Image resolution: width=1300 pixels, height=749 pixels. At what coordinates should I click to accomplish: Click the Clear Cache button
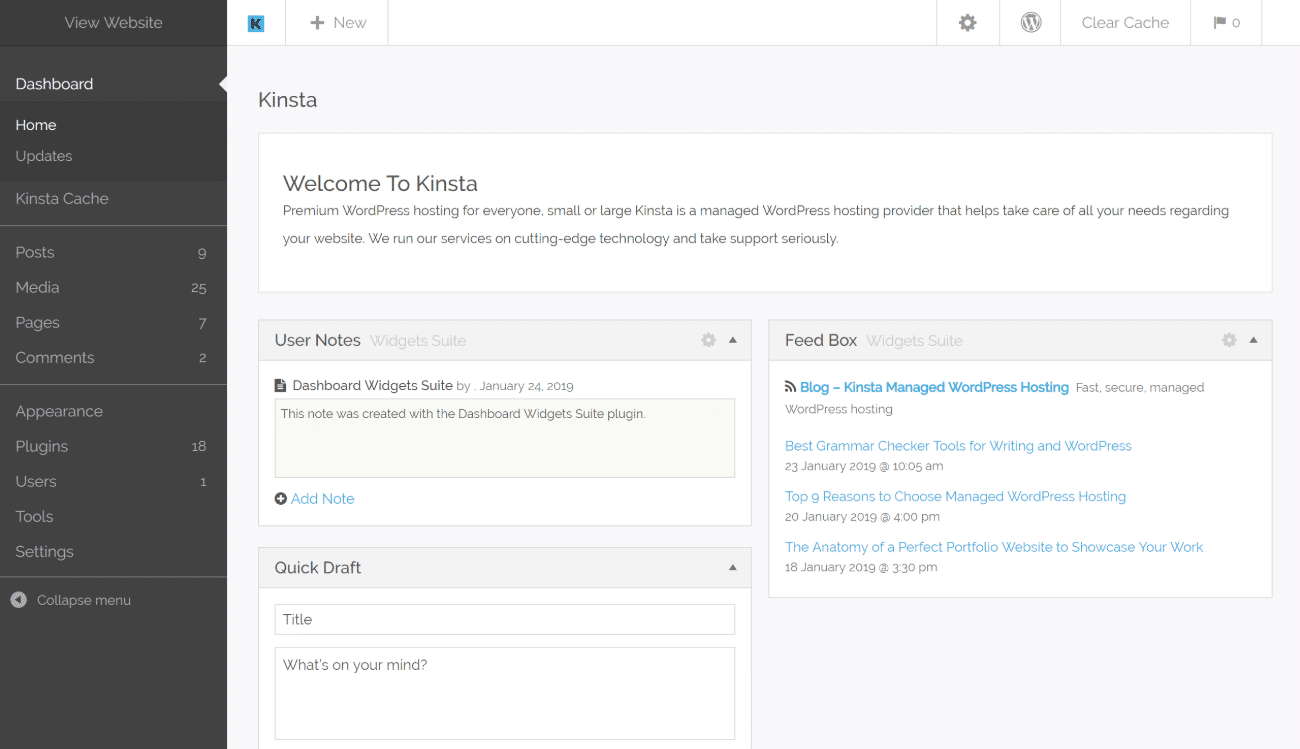(x=1125, y=22)
